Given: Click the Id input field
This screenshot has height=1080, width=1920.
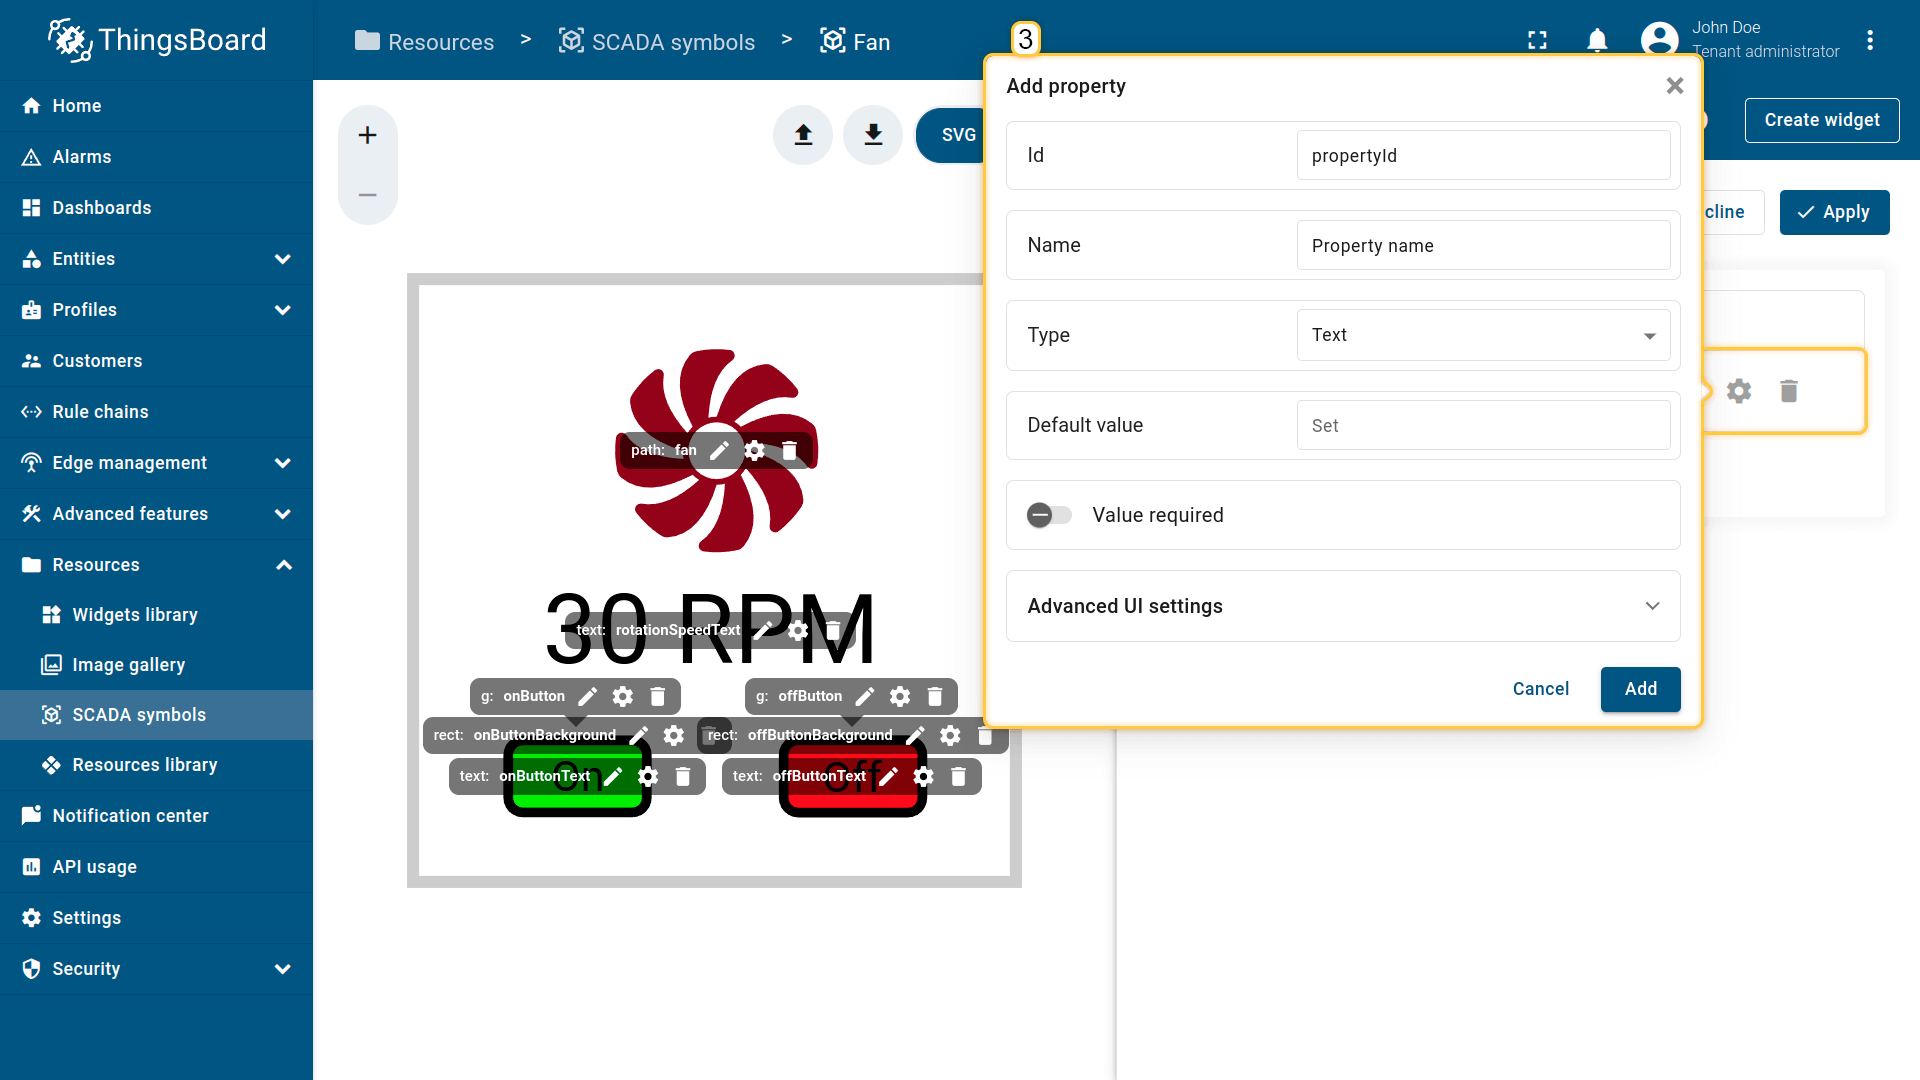Looking at the screenshot, I should pyautogui.click(x=1483, y=156).
